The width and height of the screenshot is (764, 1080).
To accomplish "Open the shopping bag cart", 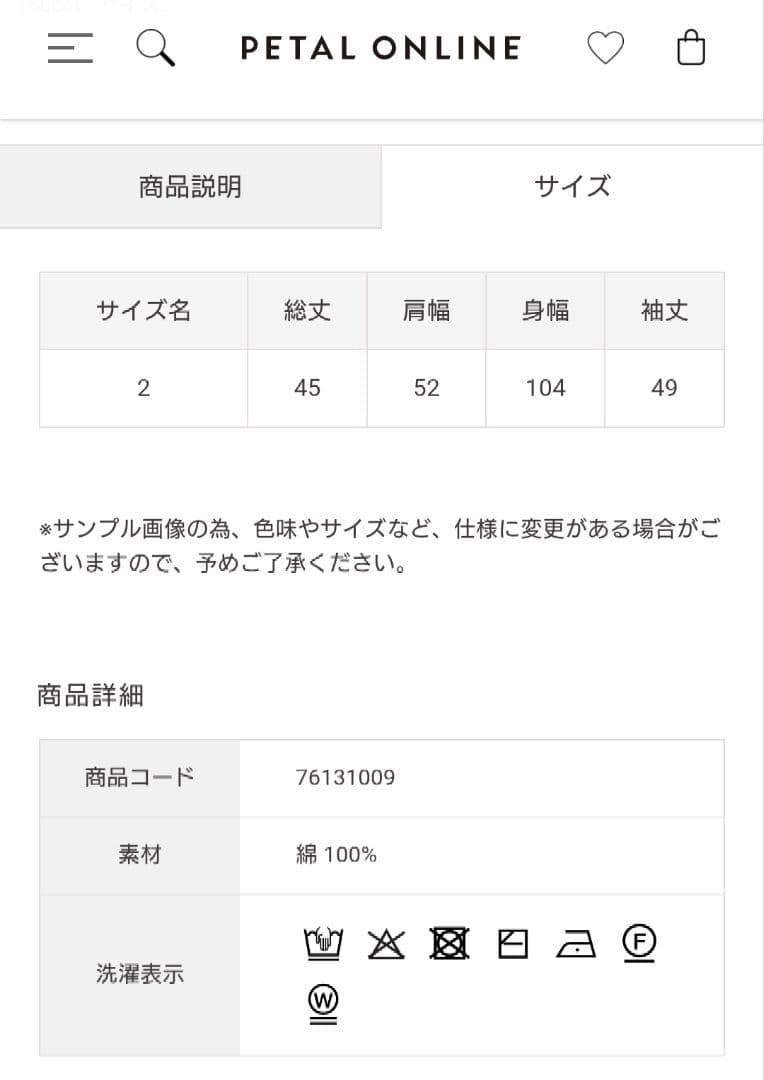I will pyautogui.click(x=691, y=48).
